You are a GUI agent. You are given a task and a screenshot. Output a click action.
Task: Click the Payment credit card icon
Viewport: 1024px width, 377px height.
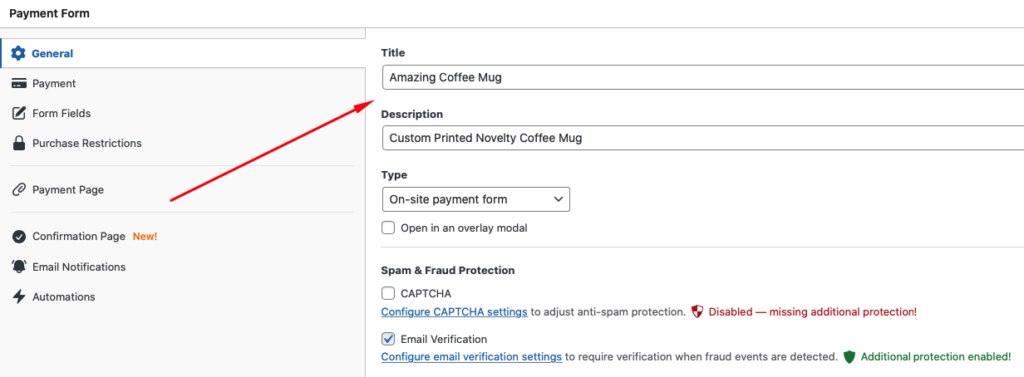pos(19,84)
